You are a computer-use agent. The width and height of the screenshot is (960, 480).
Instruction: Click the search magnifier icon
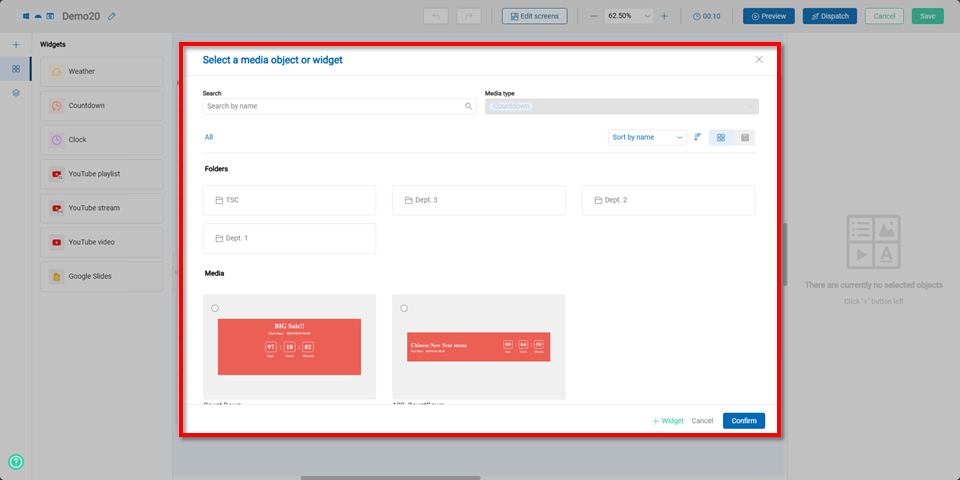click(x=468, y=106)
